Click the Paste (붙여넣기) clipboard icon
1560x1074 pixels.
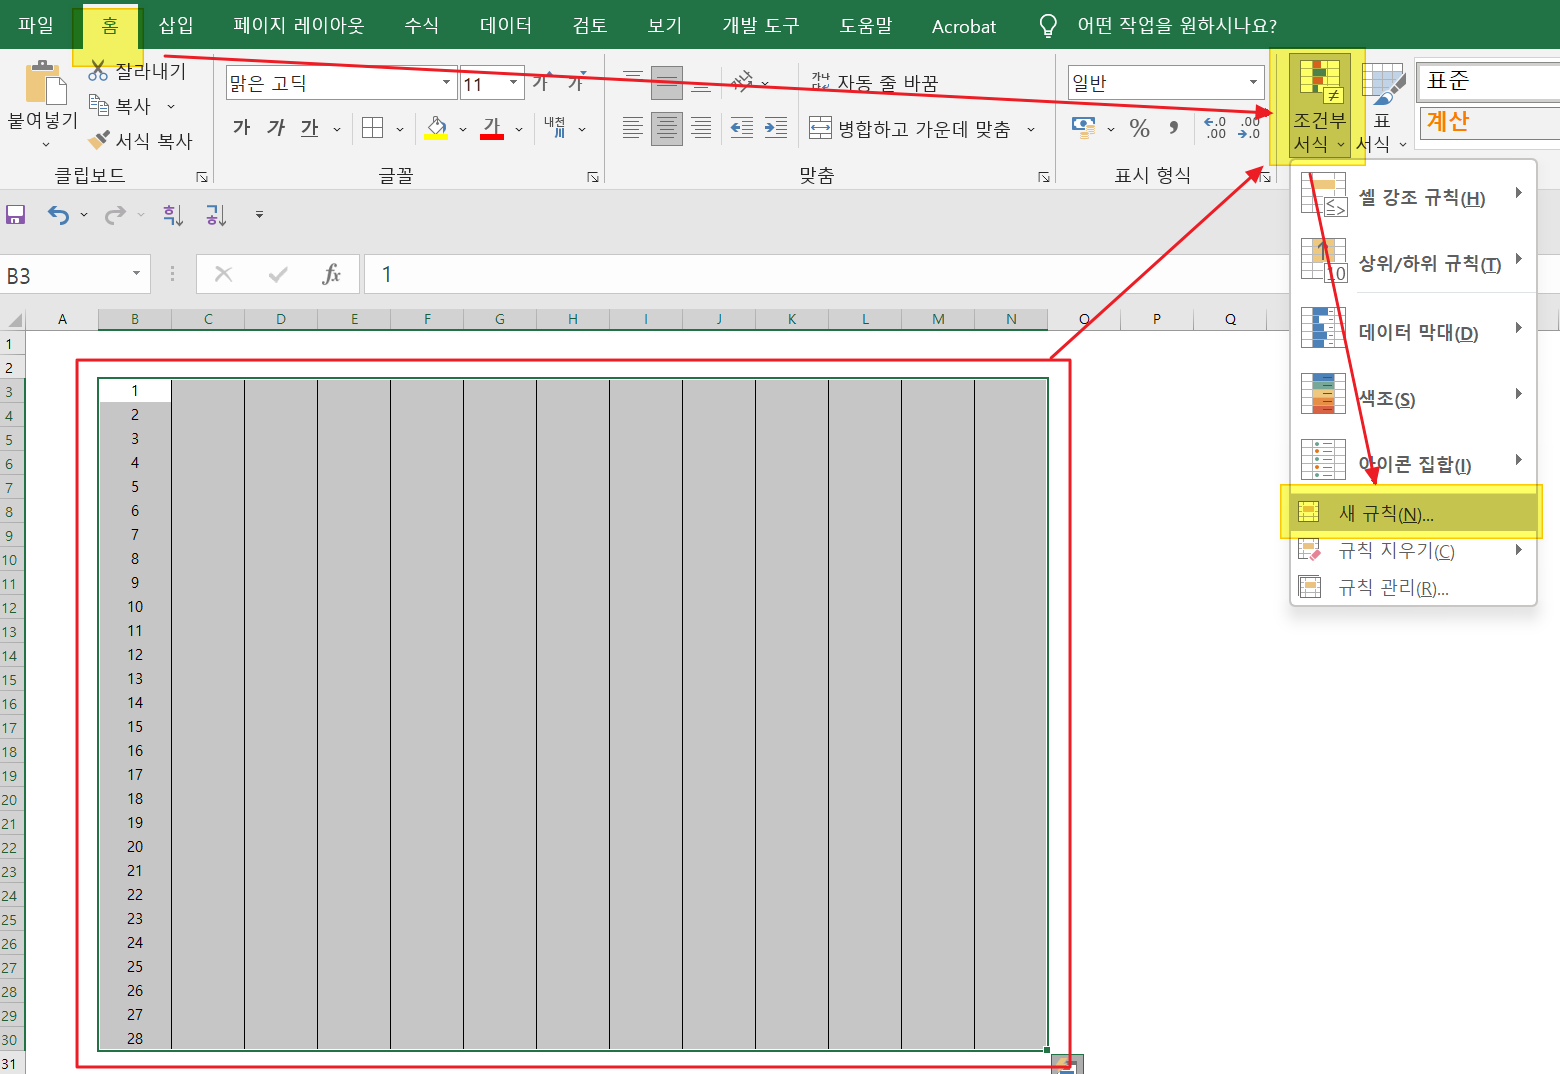(44, 82)
